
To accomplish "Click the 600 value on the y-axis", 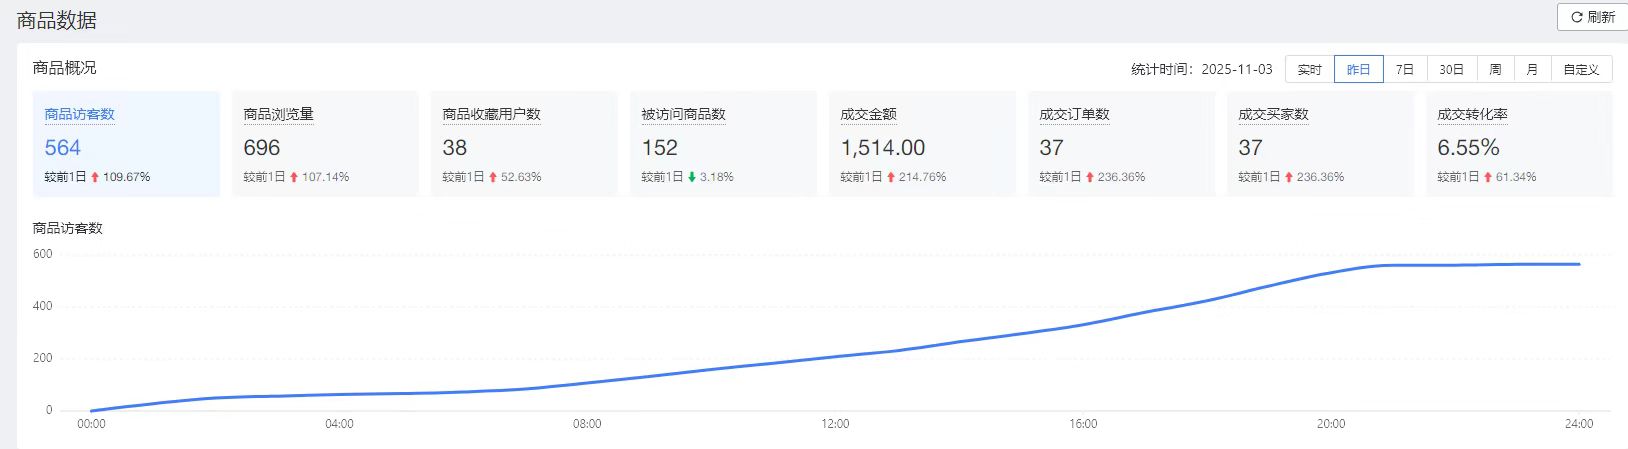I will (x=42, y=254).
